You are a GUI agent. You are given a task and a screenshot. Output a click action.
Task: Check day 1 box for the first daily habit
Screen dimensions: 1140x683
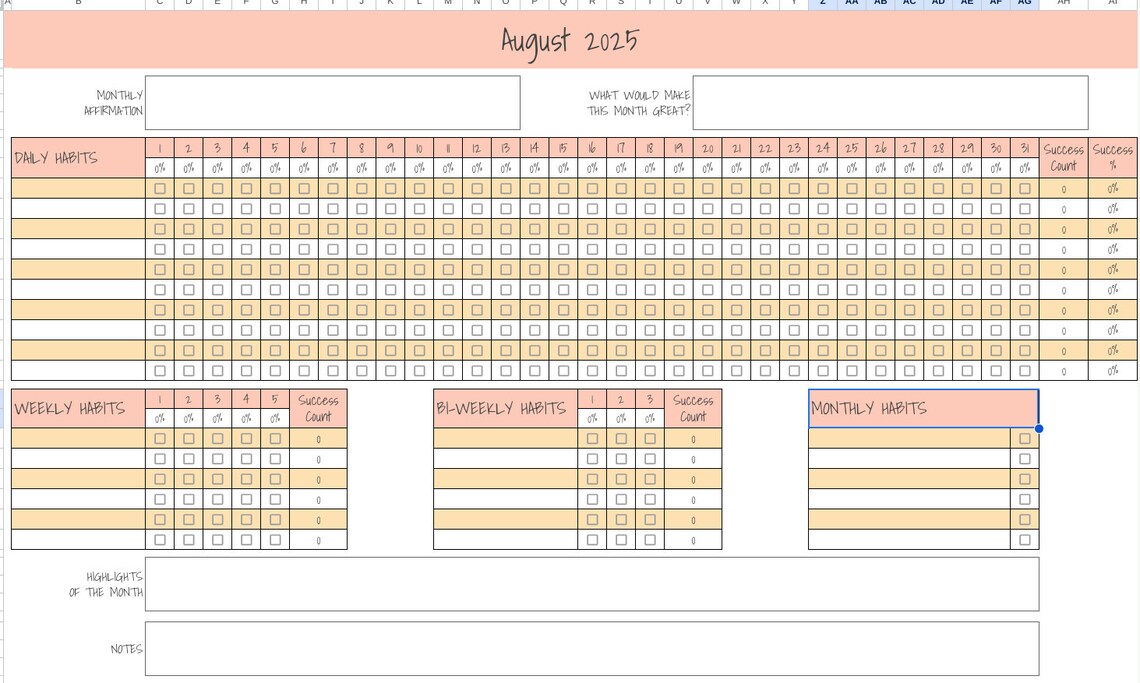click(158, 188)
